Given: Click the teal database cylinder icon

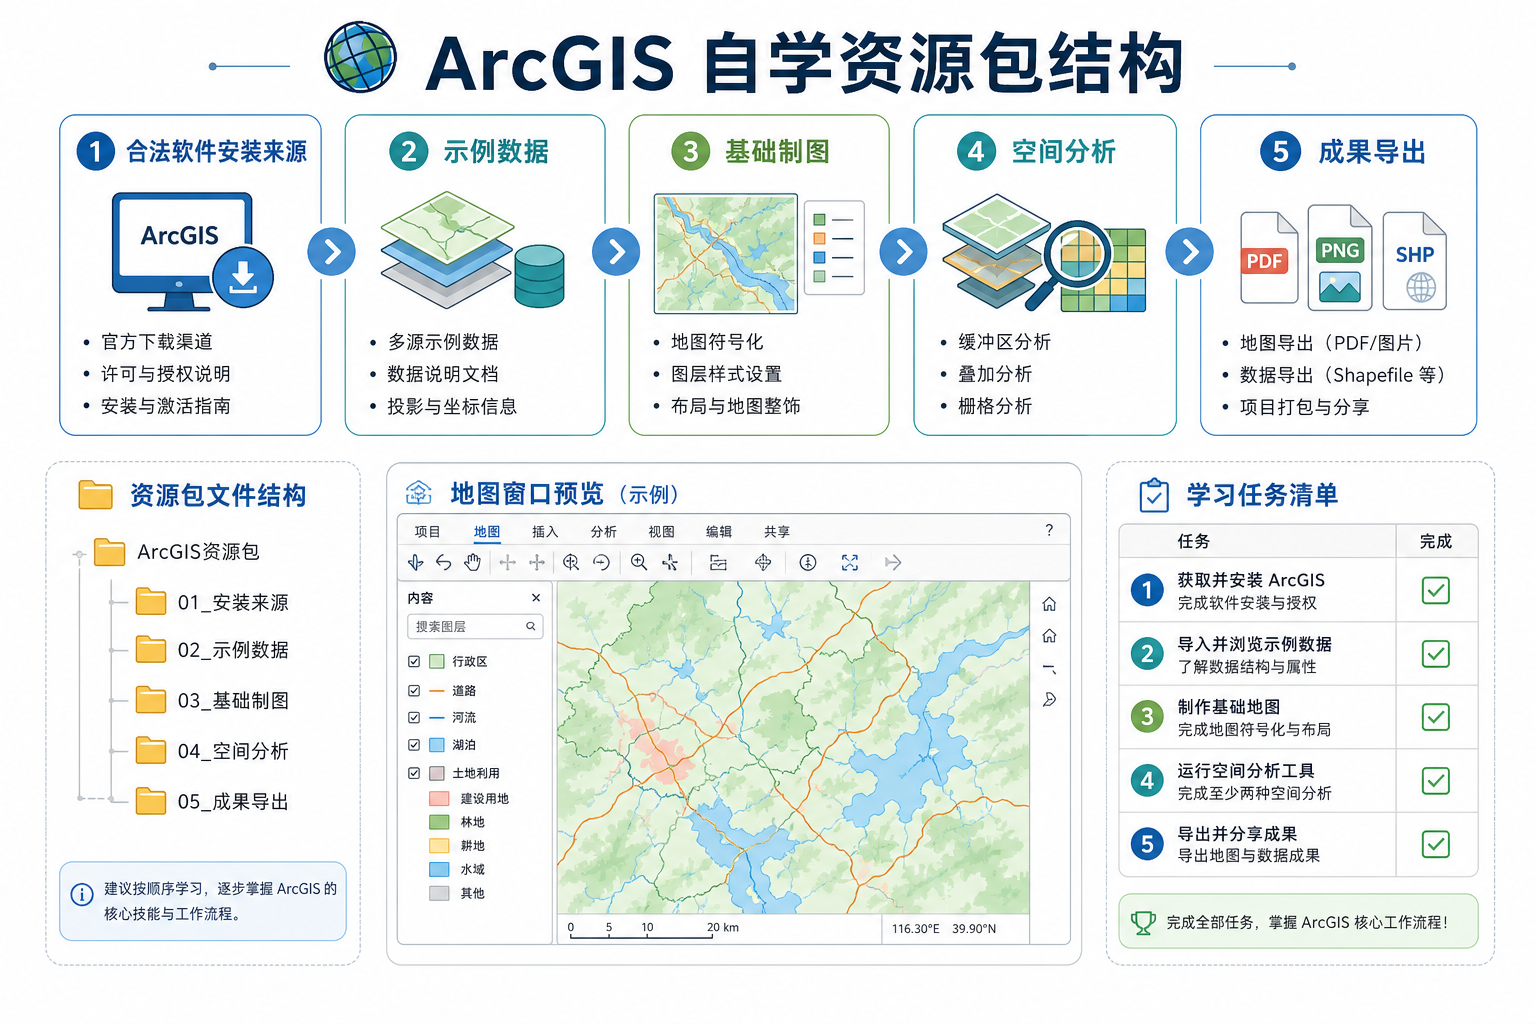Looking at the screenshot, I should click(x=540, y=275).
